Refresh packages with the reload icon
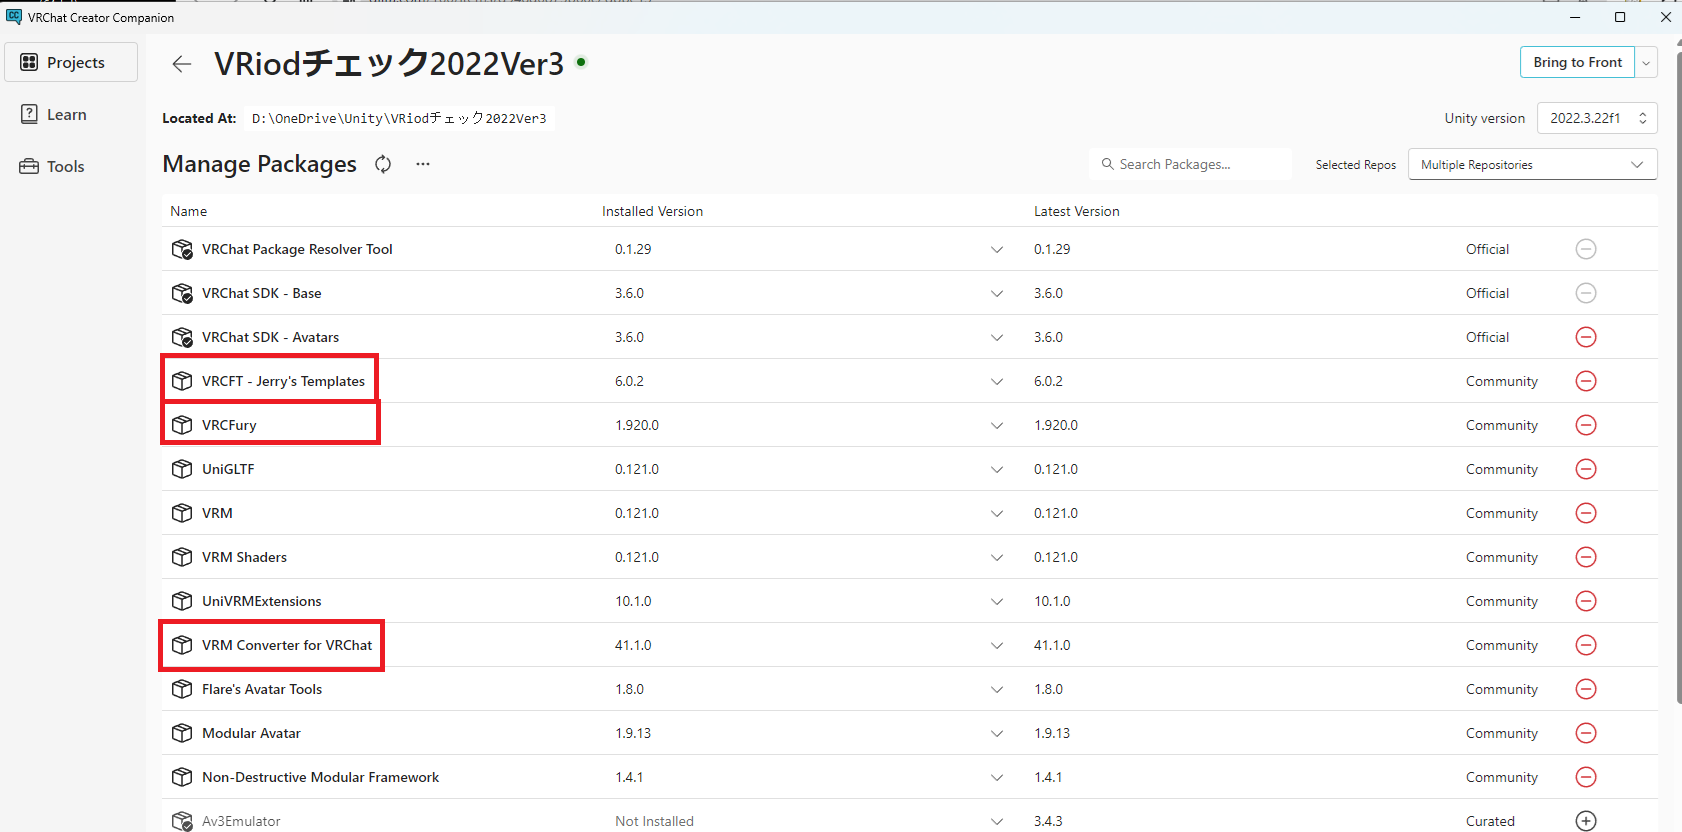Screen dimensions: 1682x832 pos(383,164)
